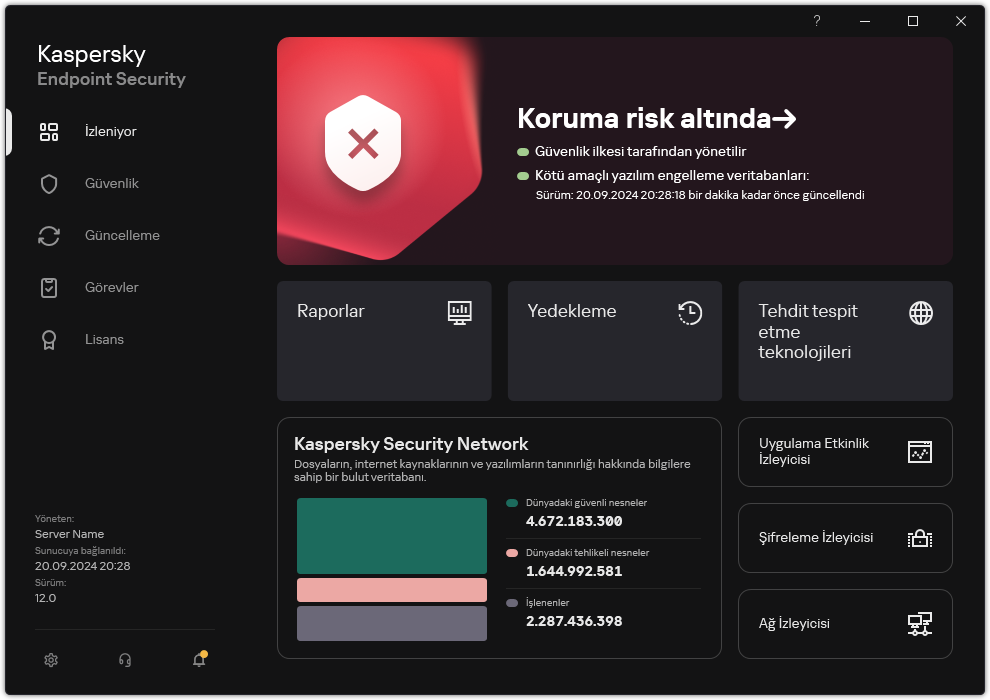Click the lock icon on Şifreleme İzleyicisi
990x700 pixels.
tap(919, 538)
